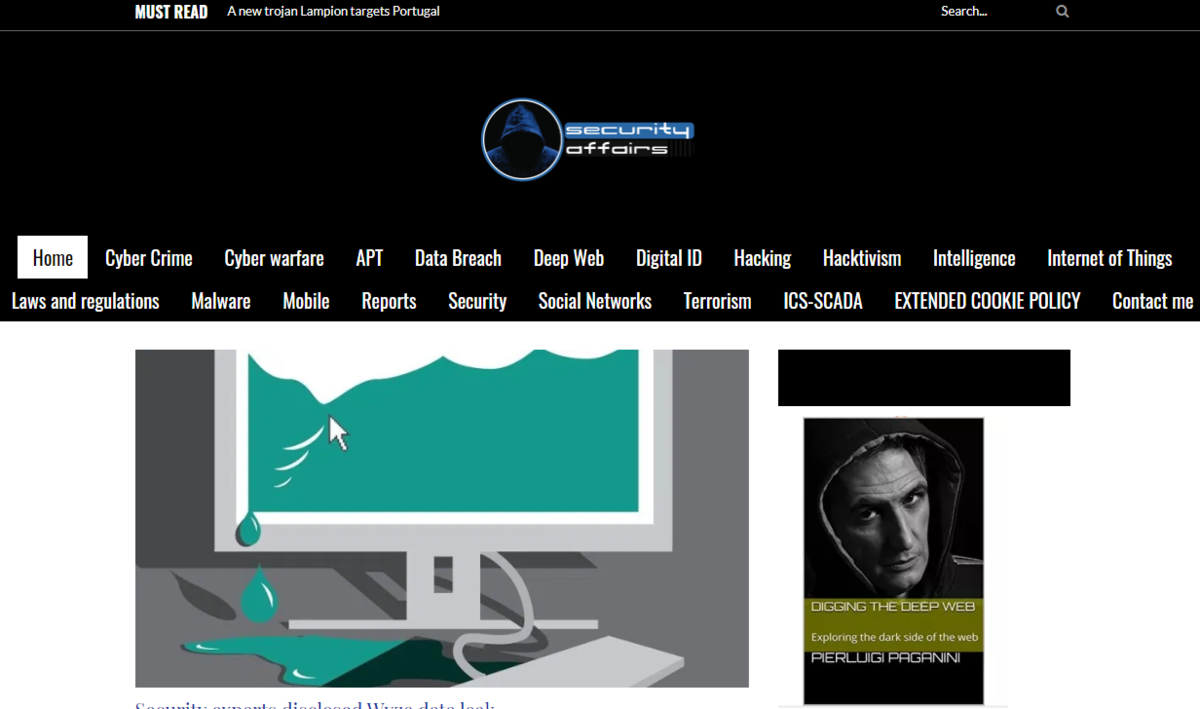Image resolution: width=1200 pixels, height=709 pixels.
Task: Open the EXTENDED COOKIE POLICY page
Action: click(987, 301)
